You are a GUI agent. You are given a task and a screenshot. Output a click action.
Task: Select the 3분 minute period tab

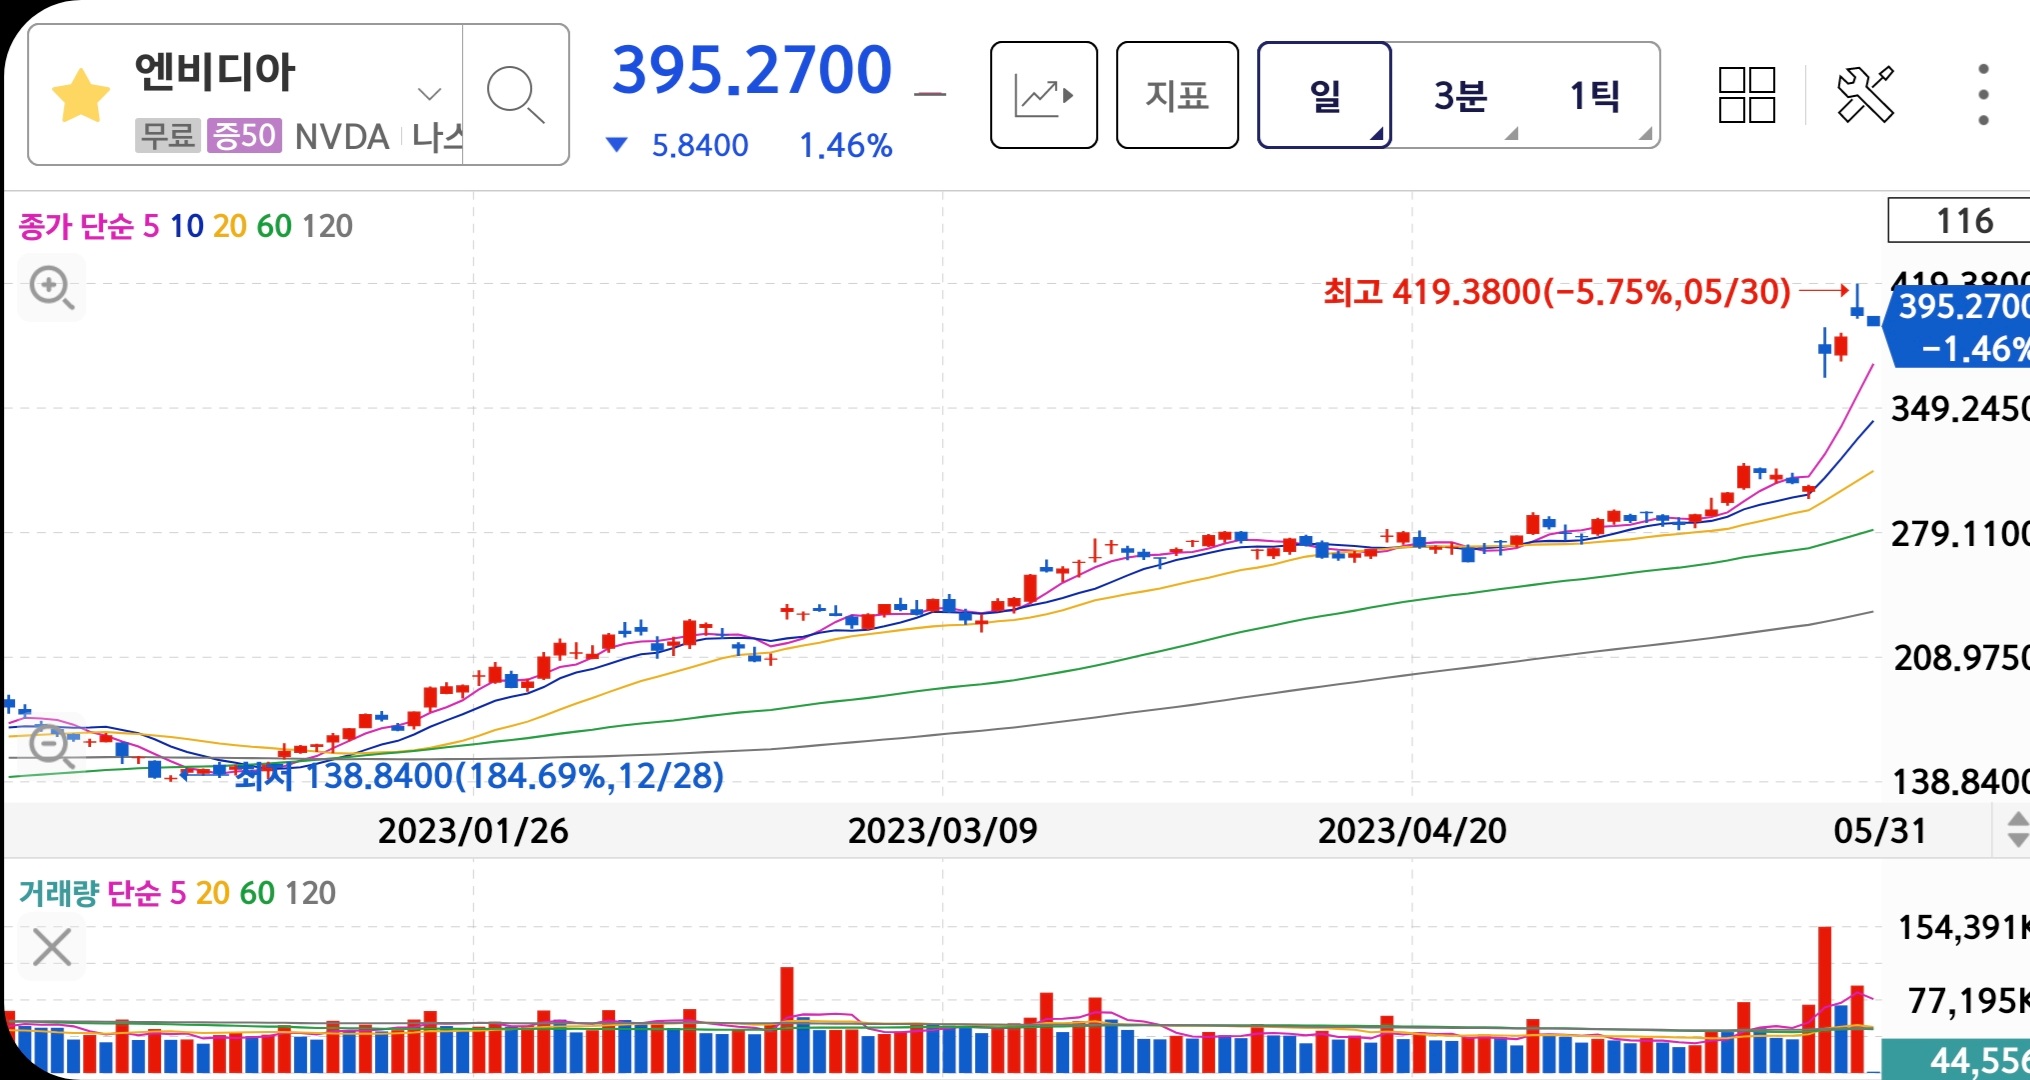point(1460,95)
